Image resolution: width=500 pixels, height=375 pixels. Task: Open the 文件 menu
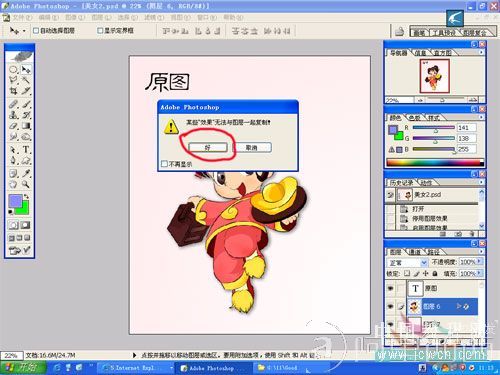pos(22,17)
